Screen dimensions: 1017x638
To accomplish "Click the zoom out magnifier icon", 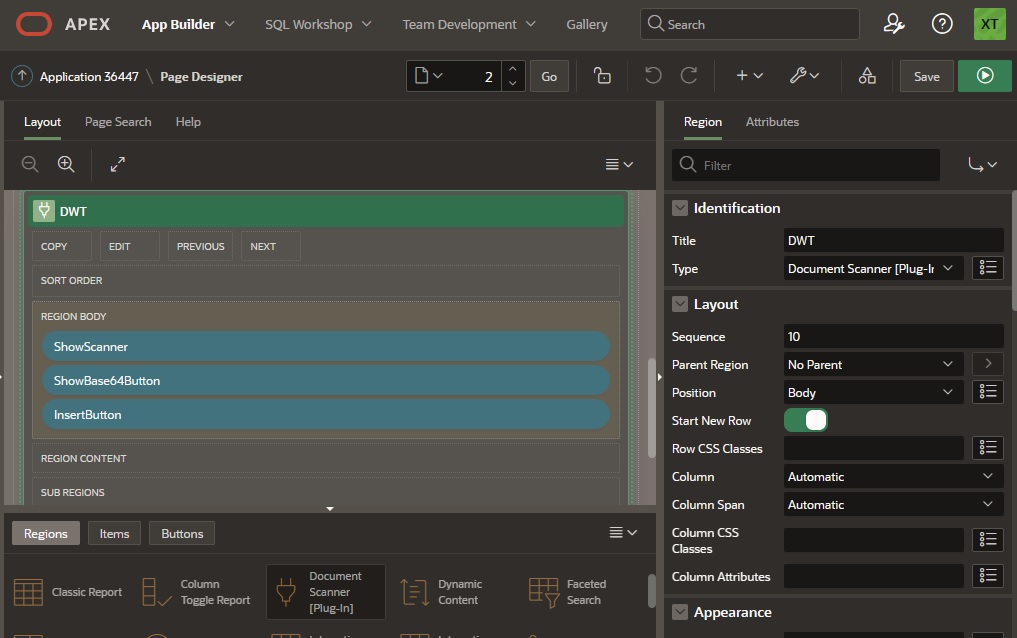I will 30,164.
